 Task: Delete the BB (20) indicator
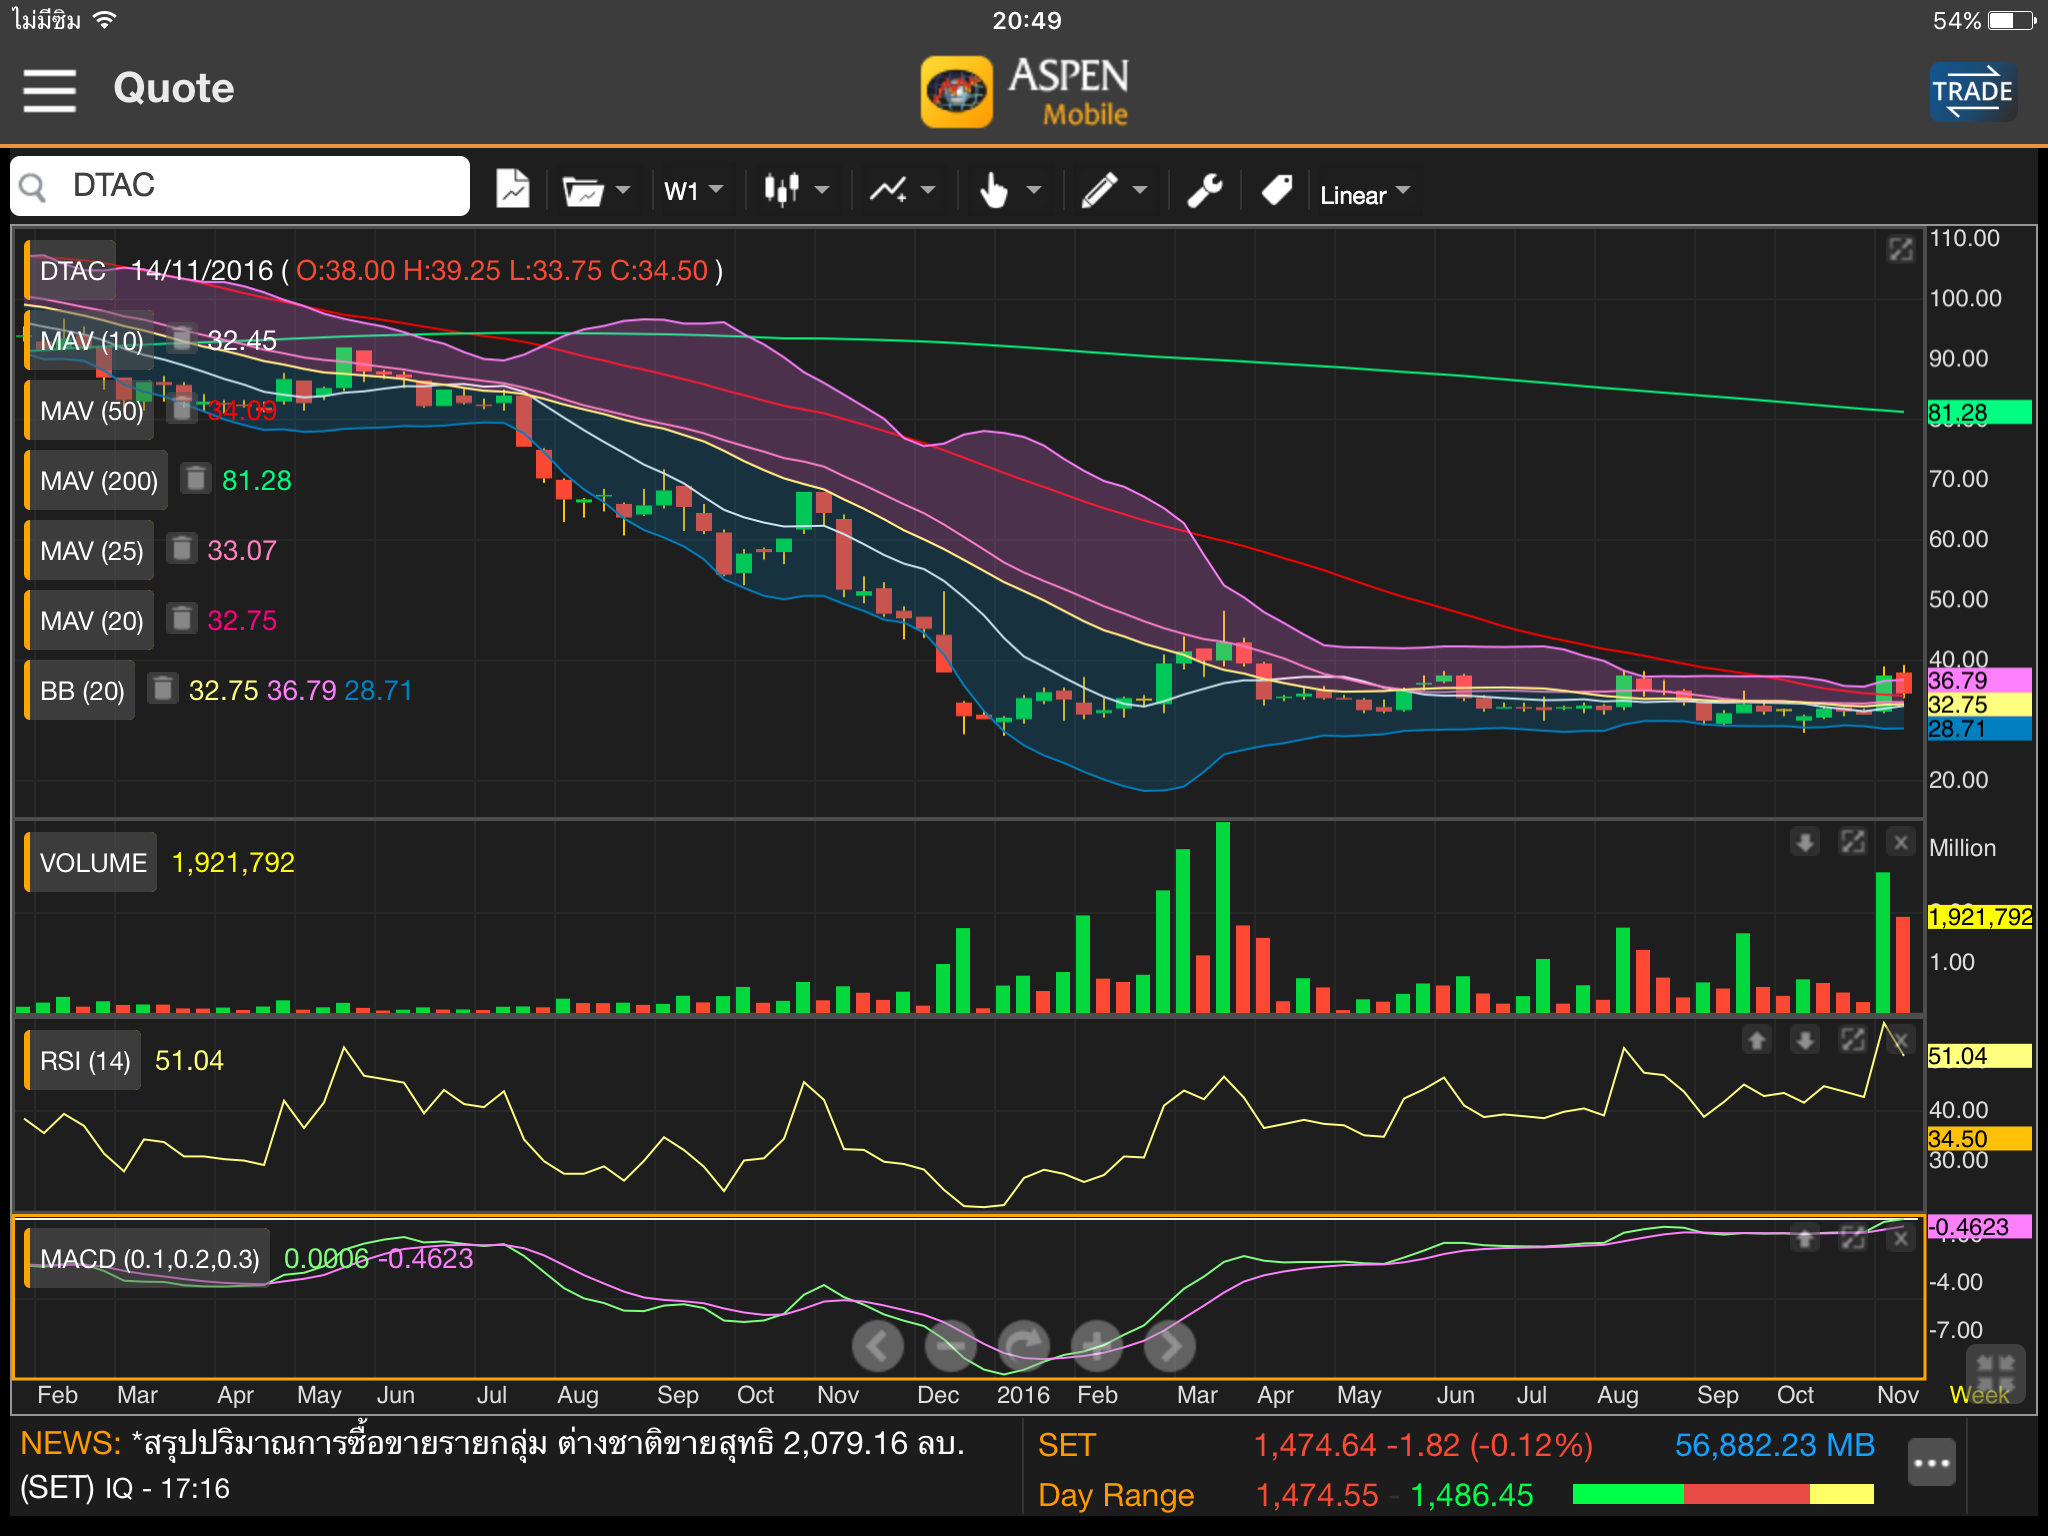(163, 689)
